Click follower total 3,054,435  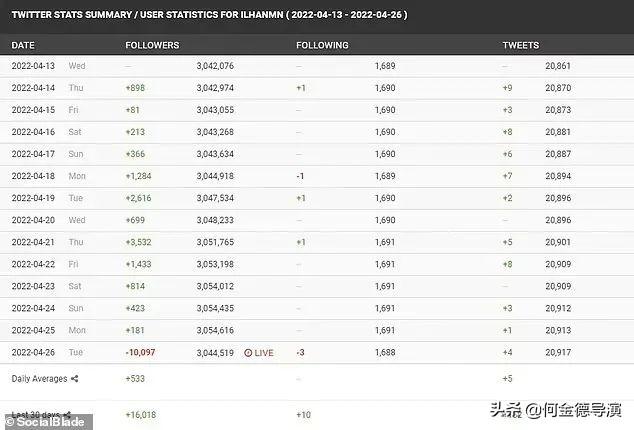pos(215,308)
